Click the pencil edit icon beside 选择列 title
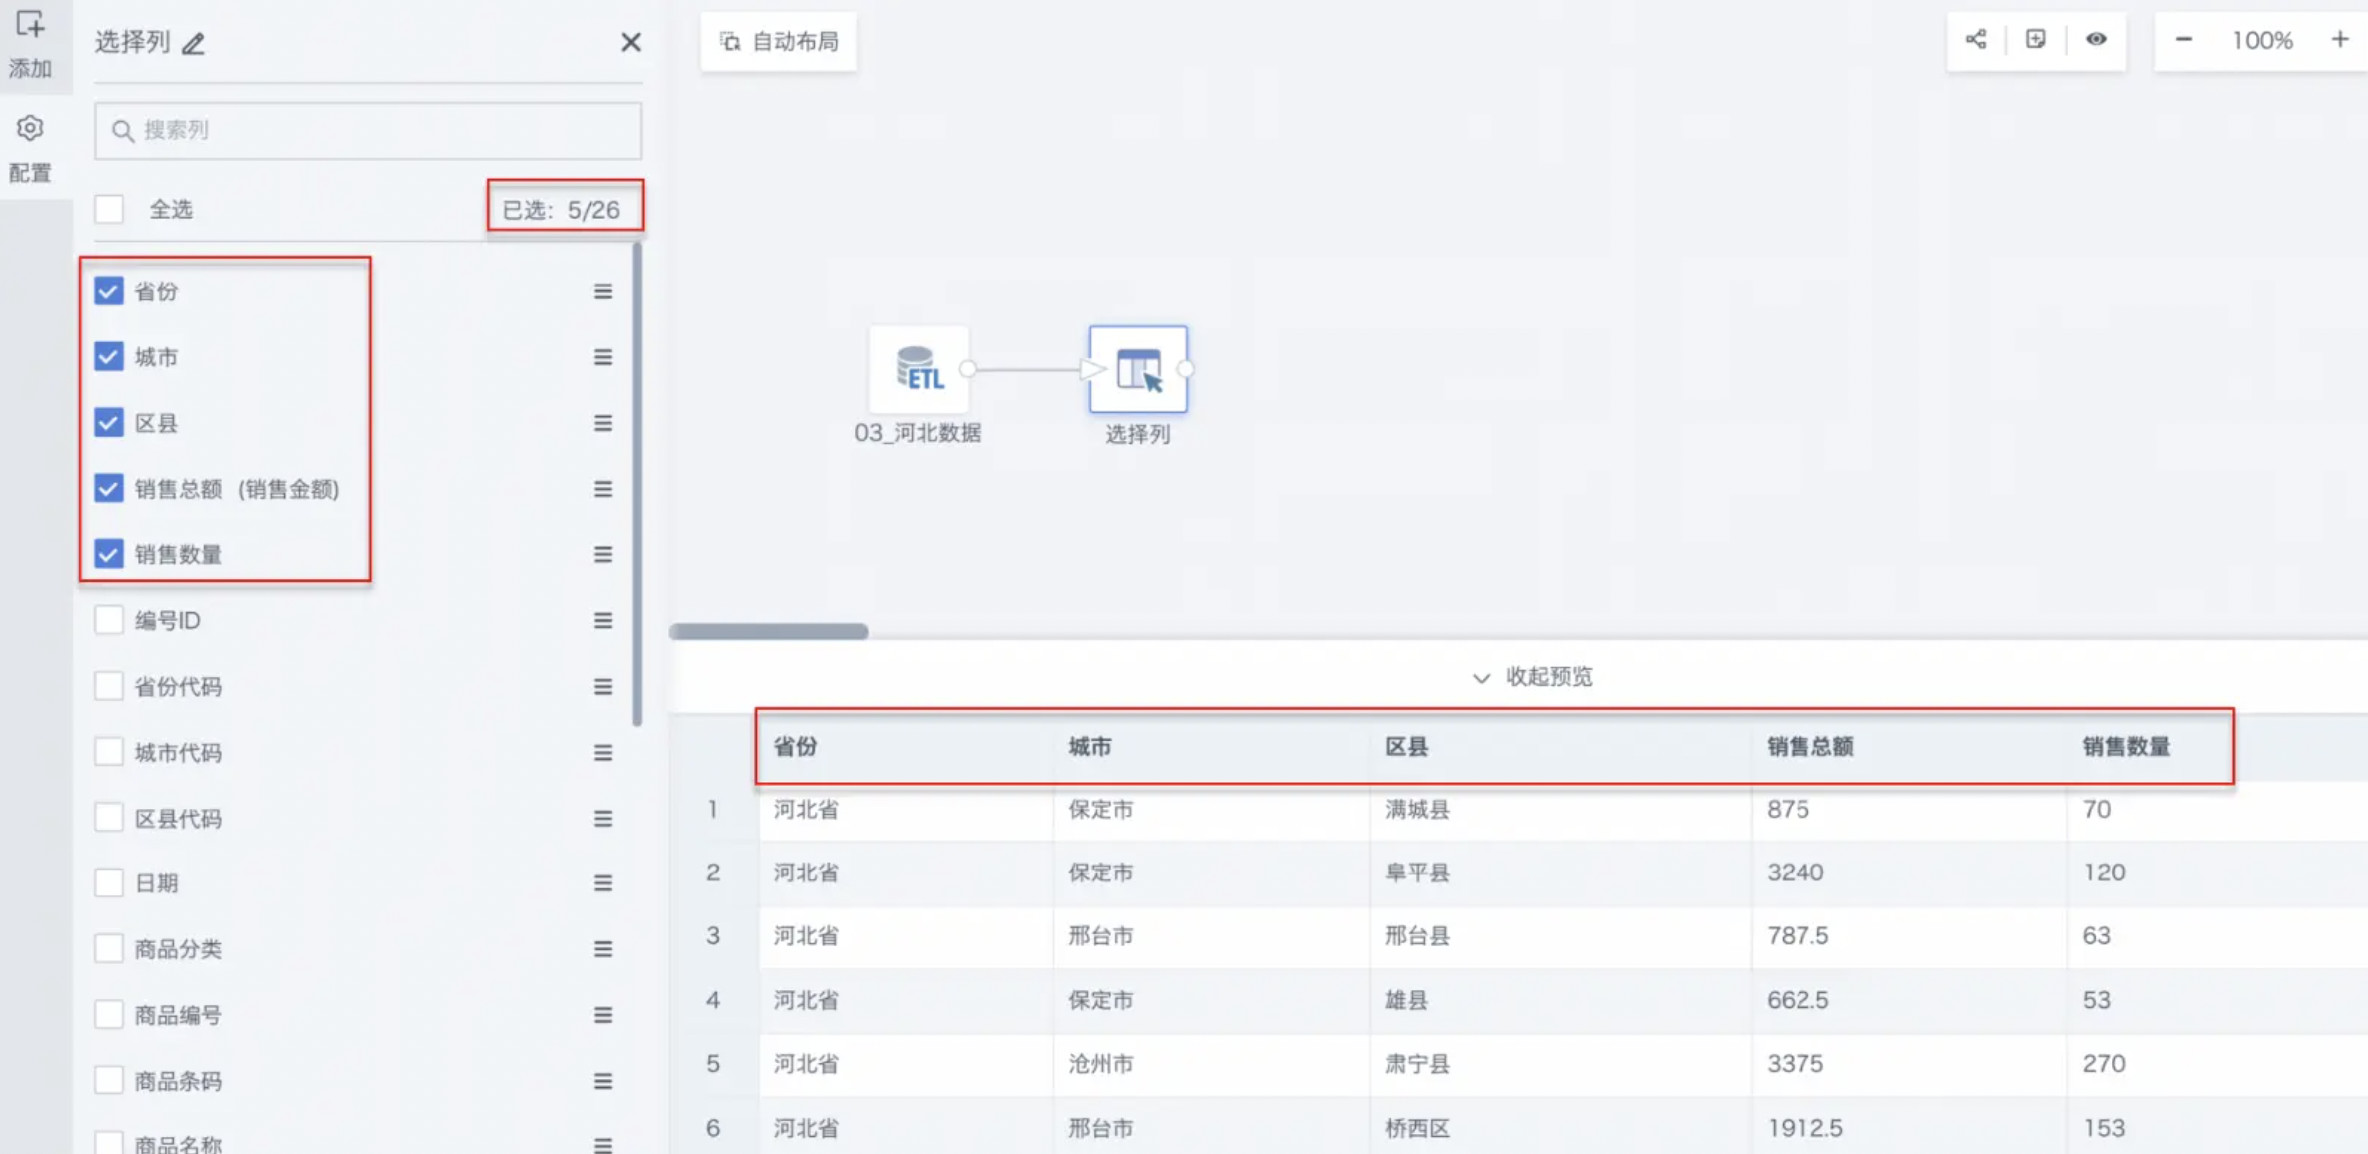 193,43
